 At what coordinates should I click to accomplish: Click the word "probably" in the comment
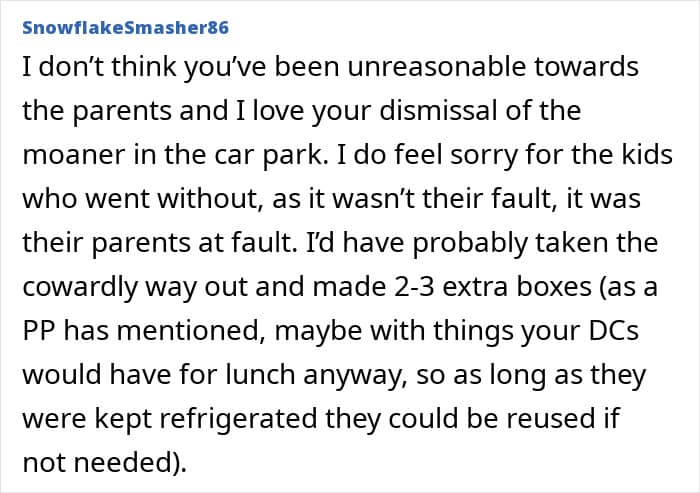[x=470, y=242]
